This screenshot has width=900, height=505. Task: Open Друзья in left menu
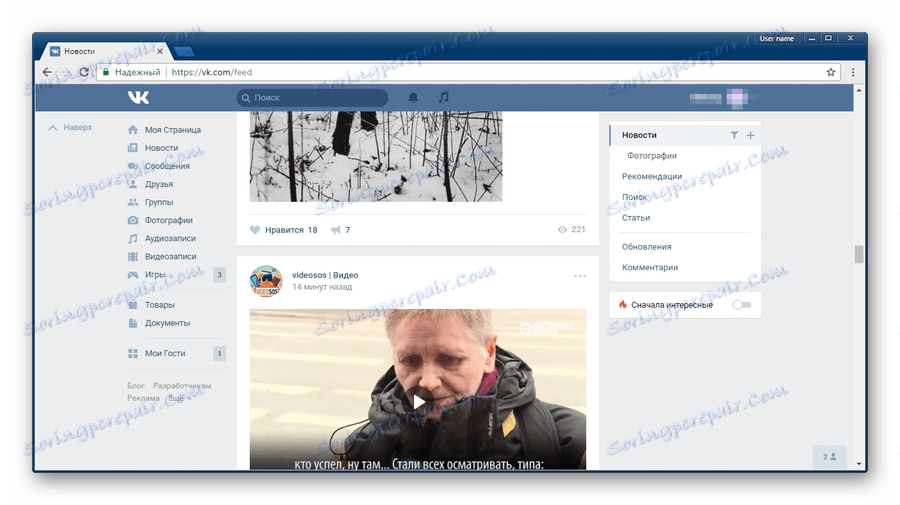159,184
